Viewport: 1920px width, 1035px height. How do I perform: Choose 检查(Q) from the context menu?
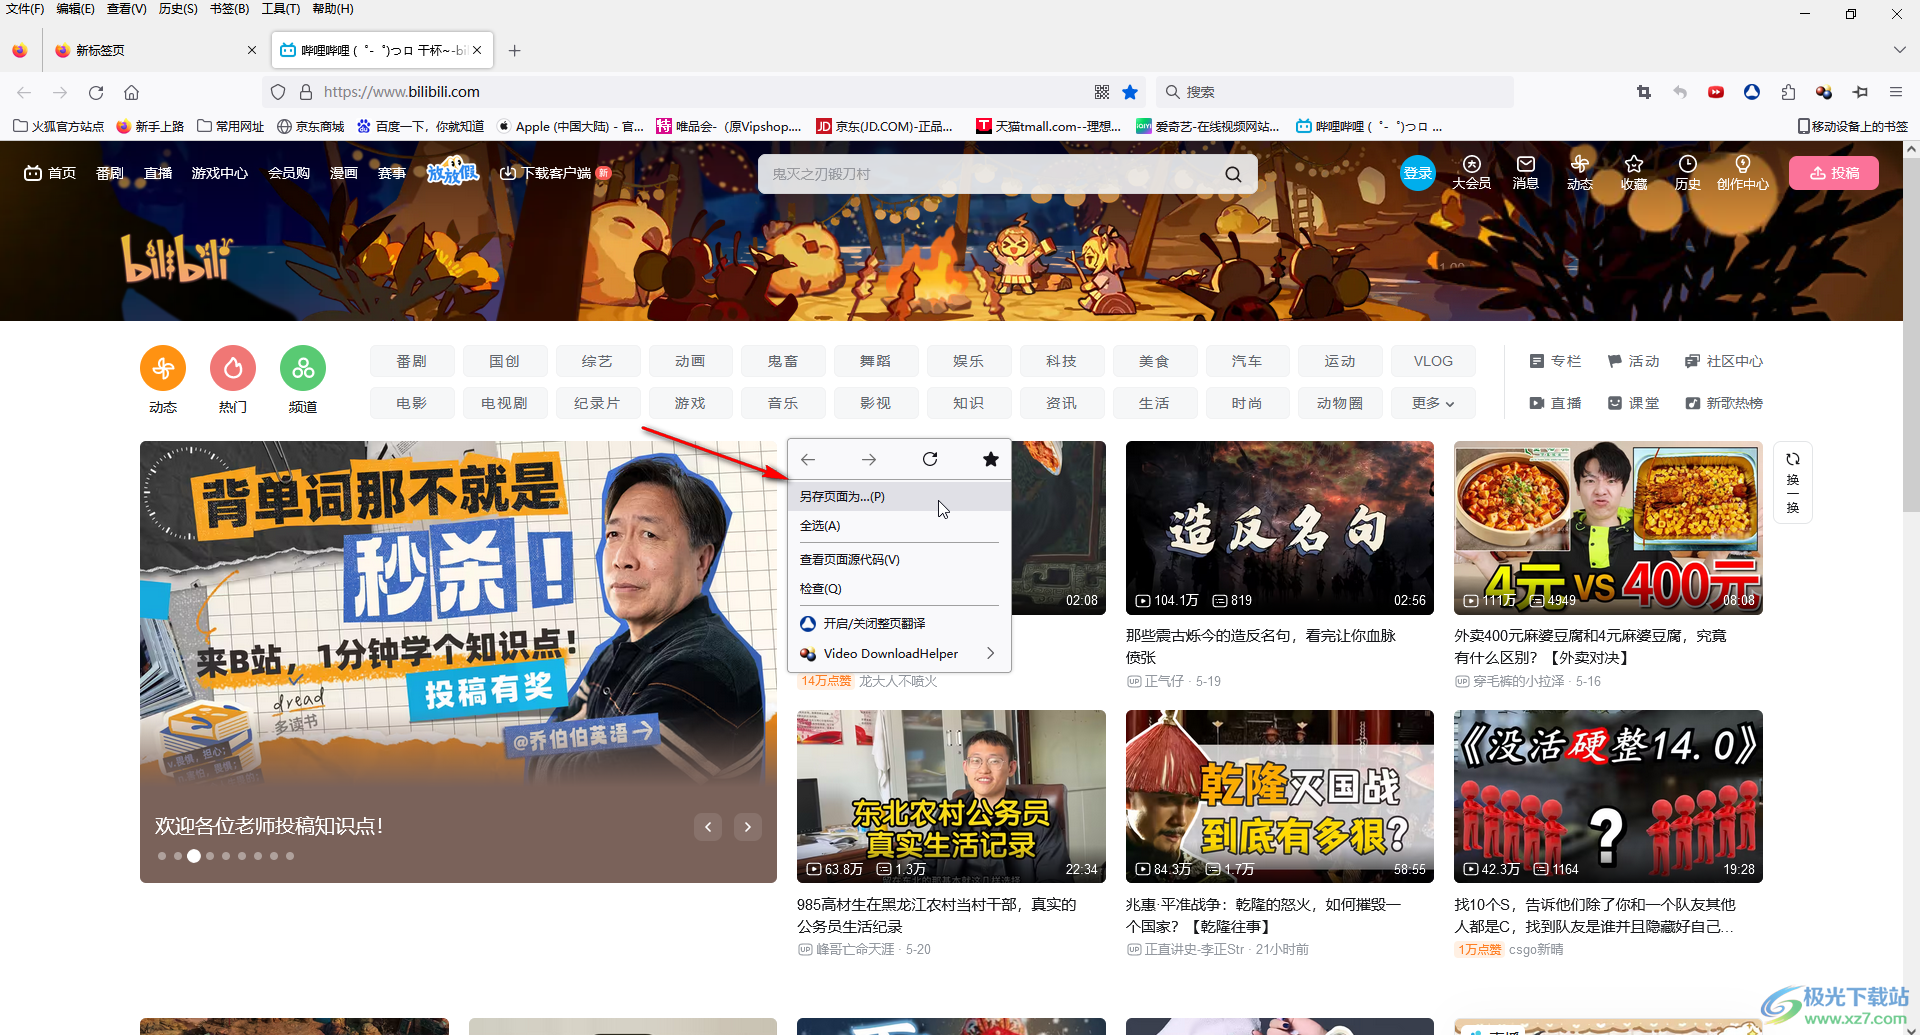[900, 588]
